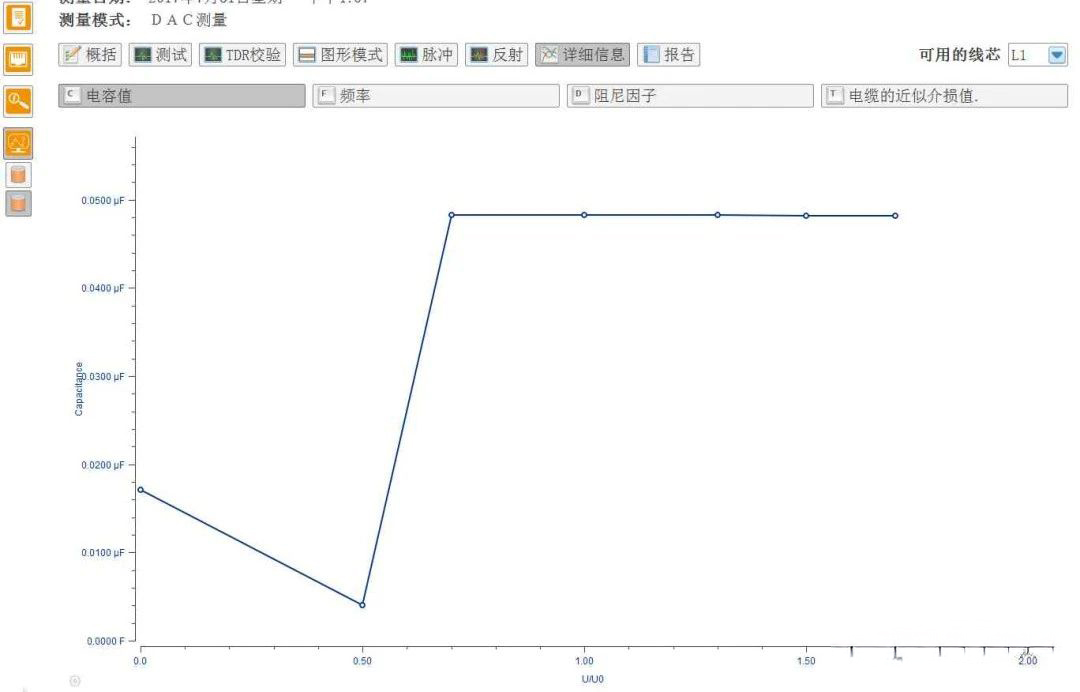The height and width of the screenshot is (692, 1080).
Task: Open the 报告 report tab
Action: [668, 55]
